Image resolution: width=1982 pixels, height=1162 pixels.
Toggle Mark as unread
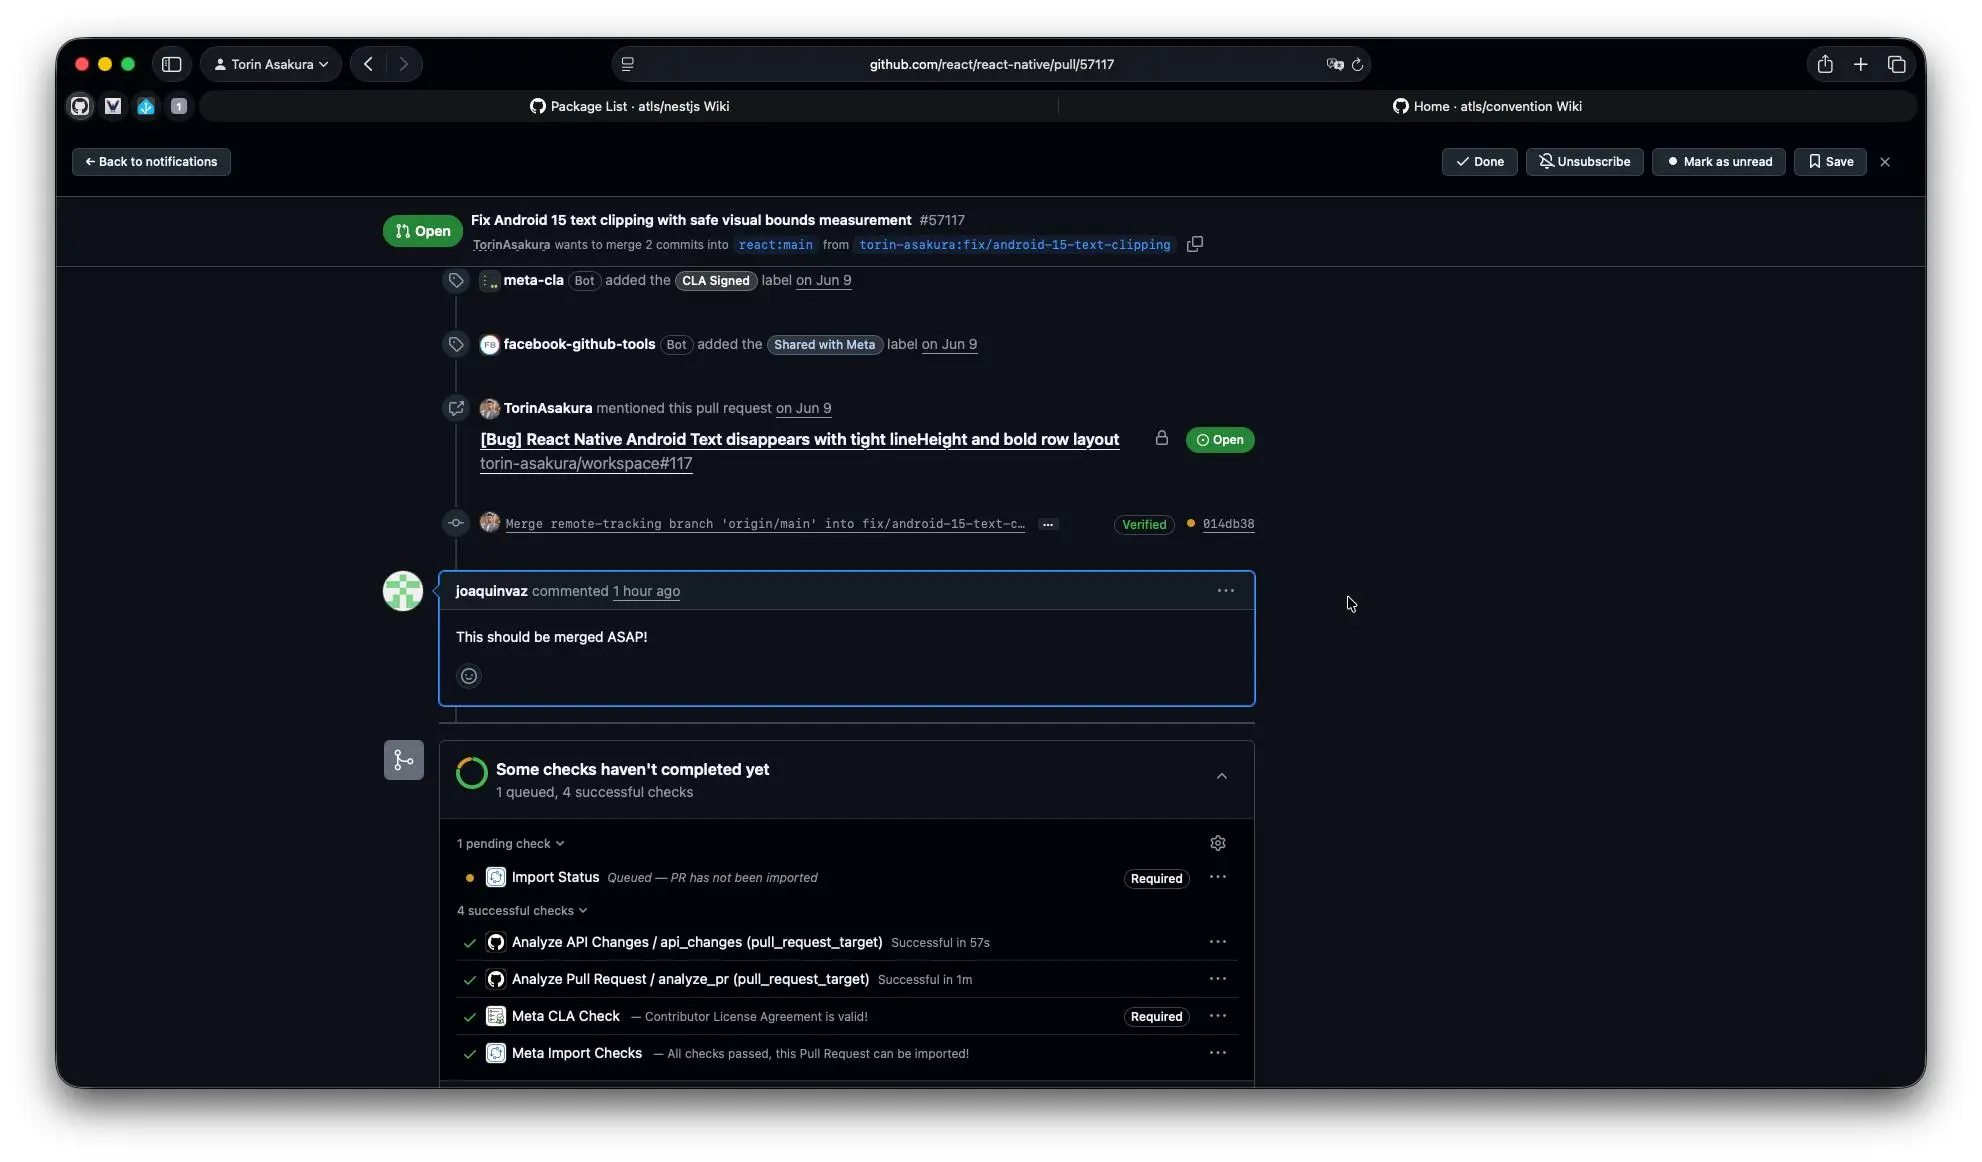click(1719, 162)
